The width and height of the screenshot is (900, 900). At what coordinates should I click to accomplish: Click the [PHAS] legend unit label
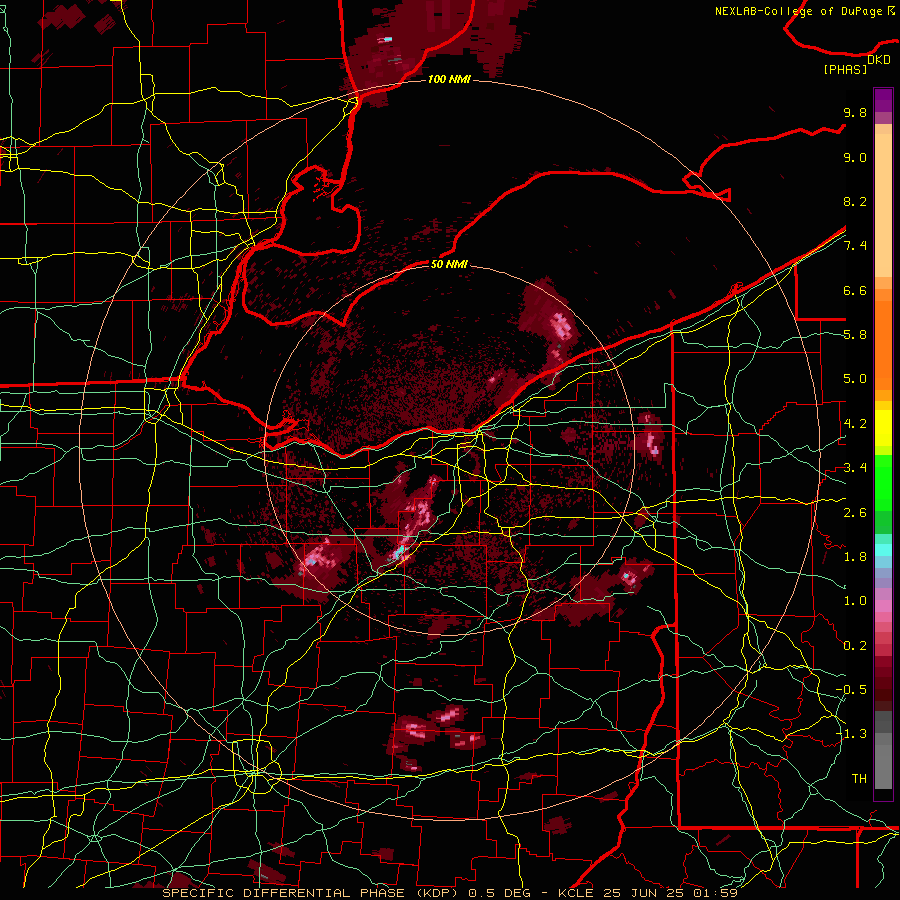coord(845,70)
